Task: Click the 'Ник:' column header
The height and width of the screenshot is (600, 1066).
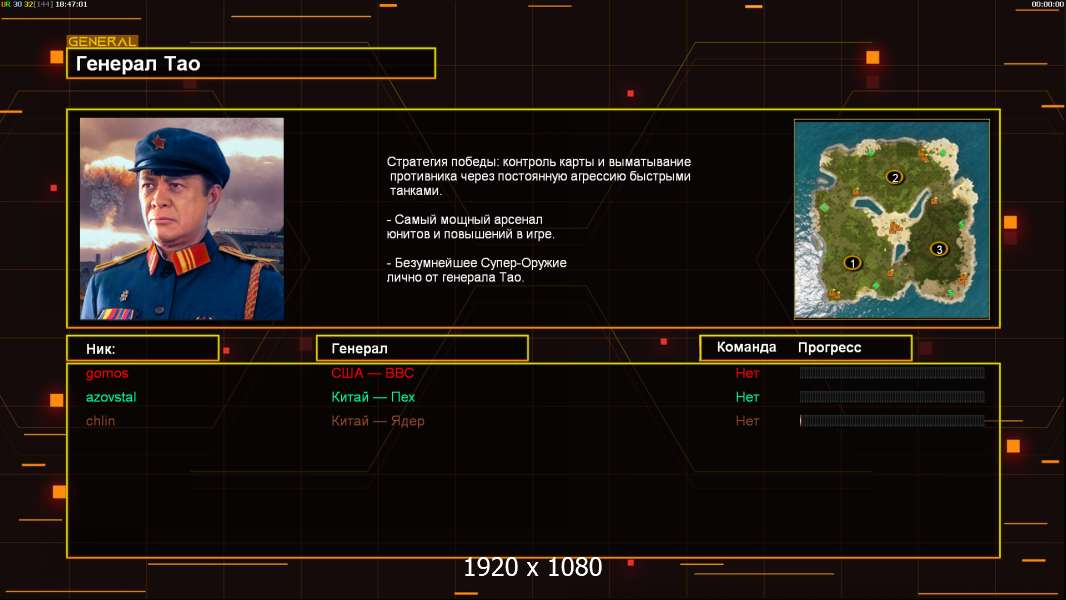Action: [x=143, y=349]
